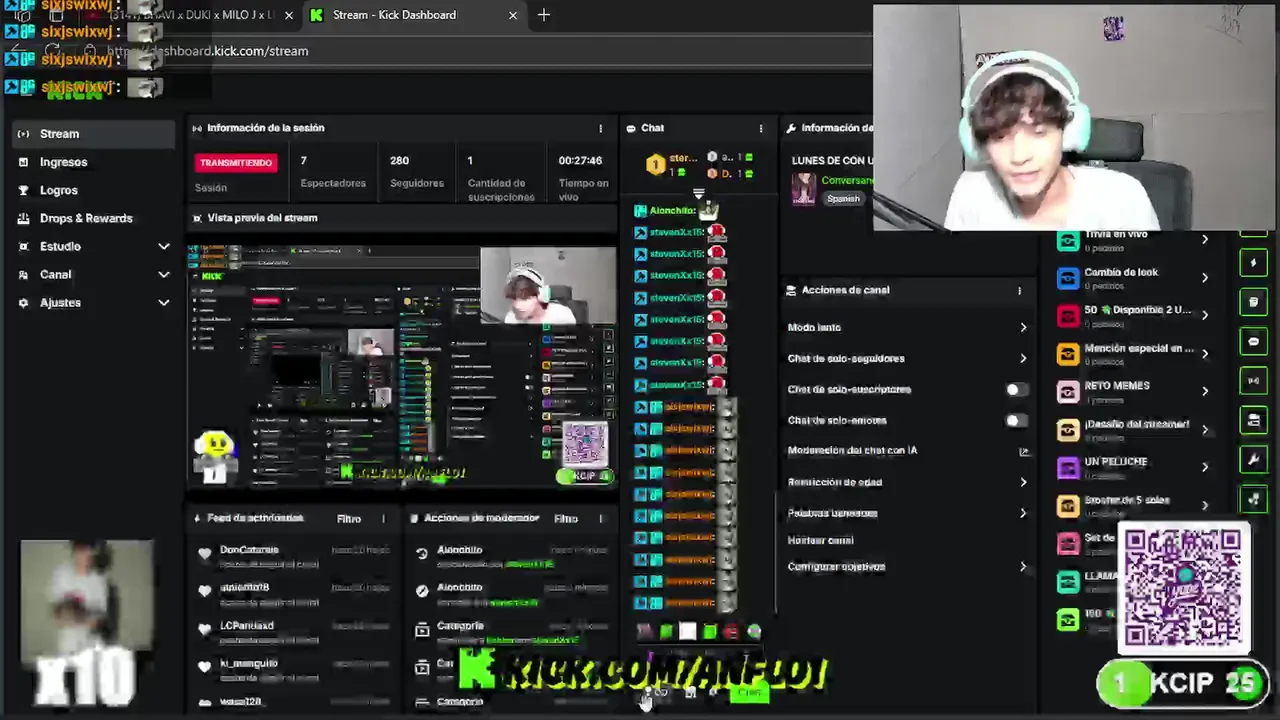
Task: Click the Espectadores count 7
Action: click(303, 160)
